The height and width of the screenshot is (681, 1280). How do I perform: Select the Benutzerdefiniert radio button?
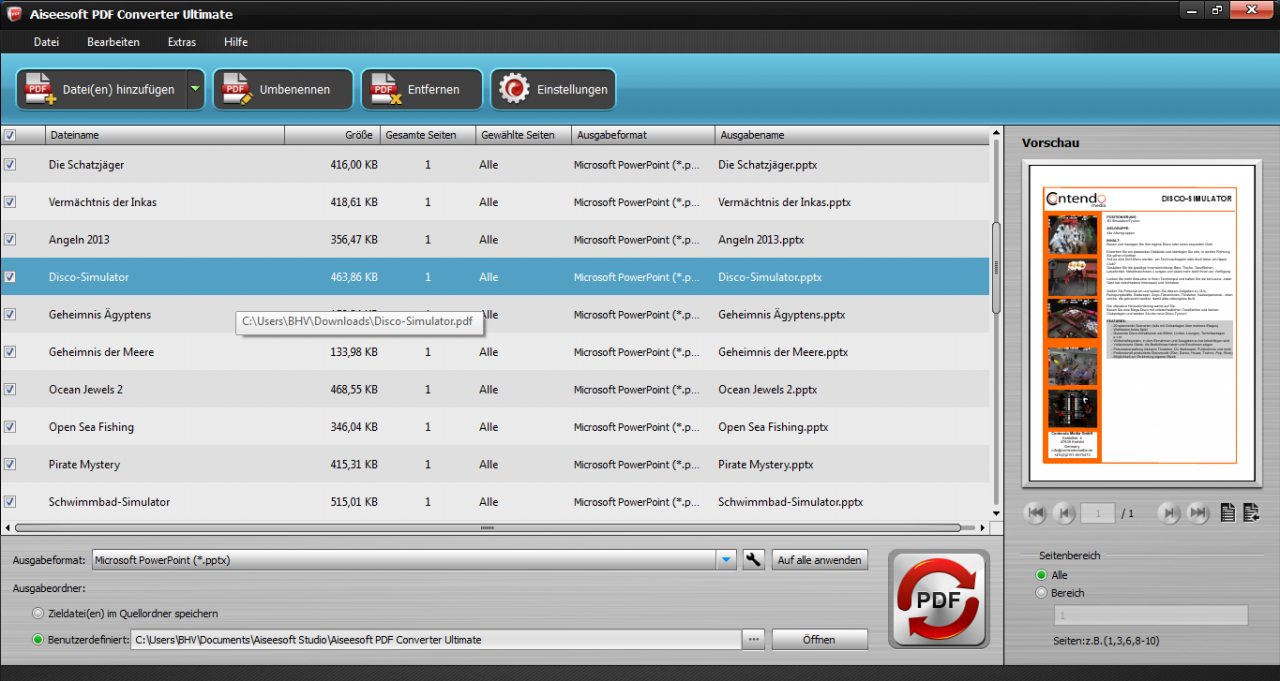click(x=39, y=639)
